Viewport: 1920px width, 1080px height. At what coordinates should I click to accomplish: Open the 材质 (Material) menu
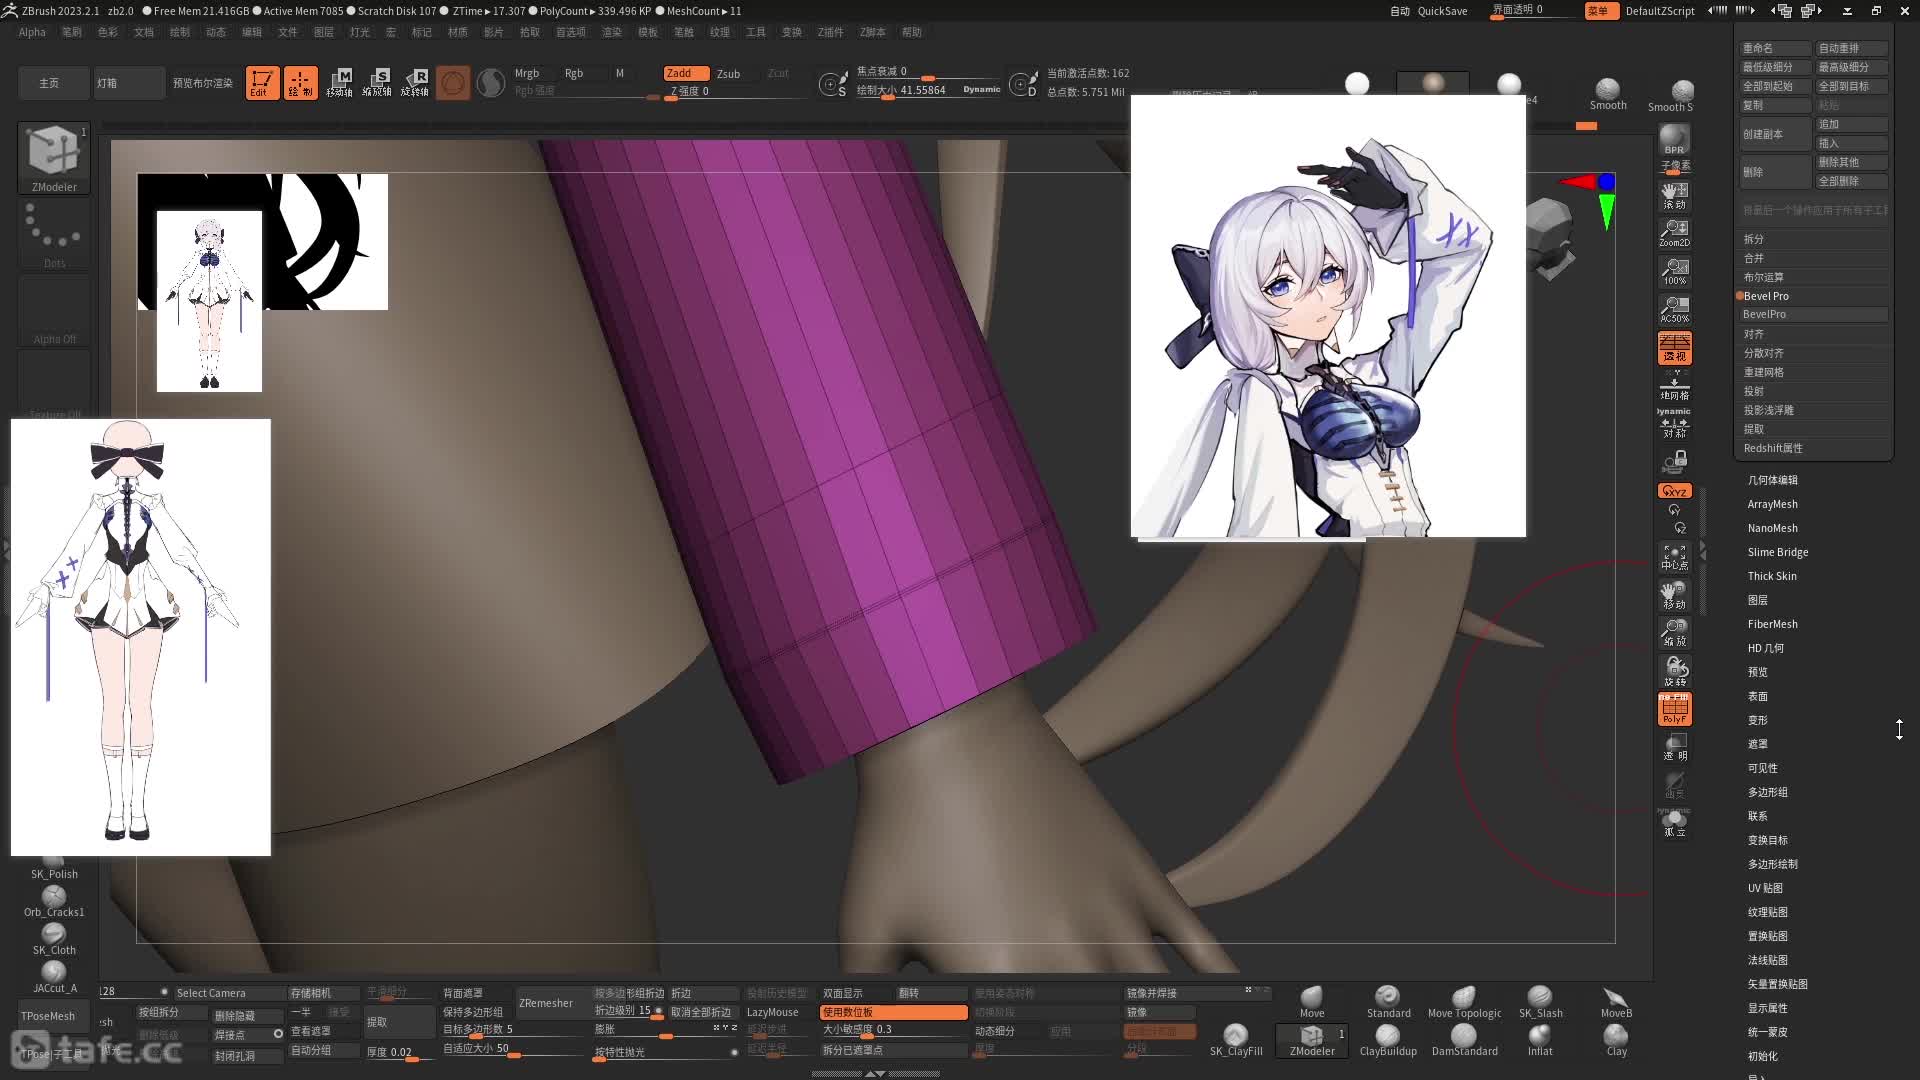458,32
